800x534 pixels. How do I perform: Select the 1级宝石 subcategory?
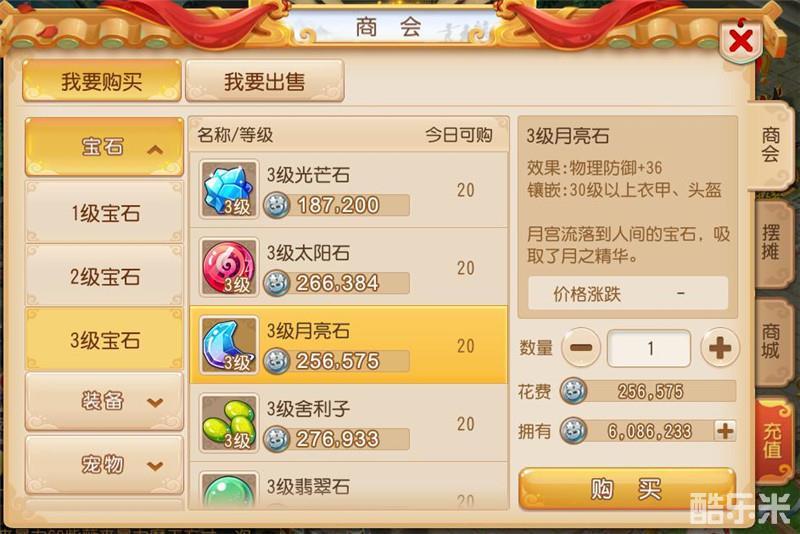click(105, 213)
